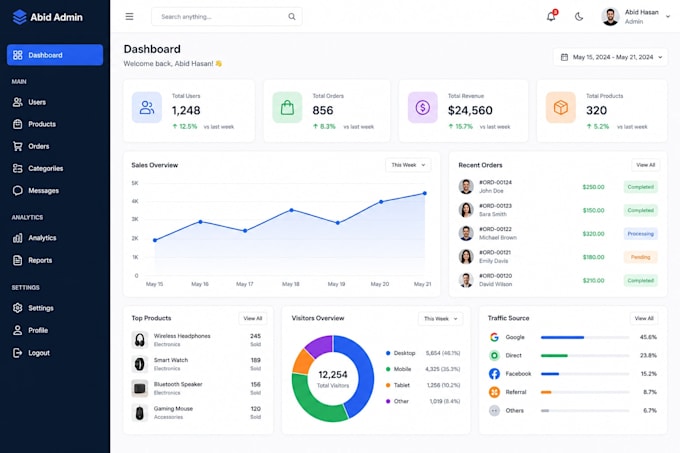Click John Doe's avatar in Recent Orders
Viewport: 680px width, 453px height.
466,186
